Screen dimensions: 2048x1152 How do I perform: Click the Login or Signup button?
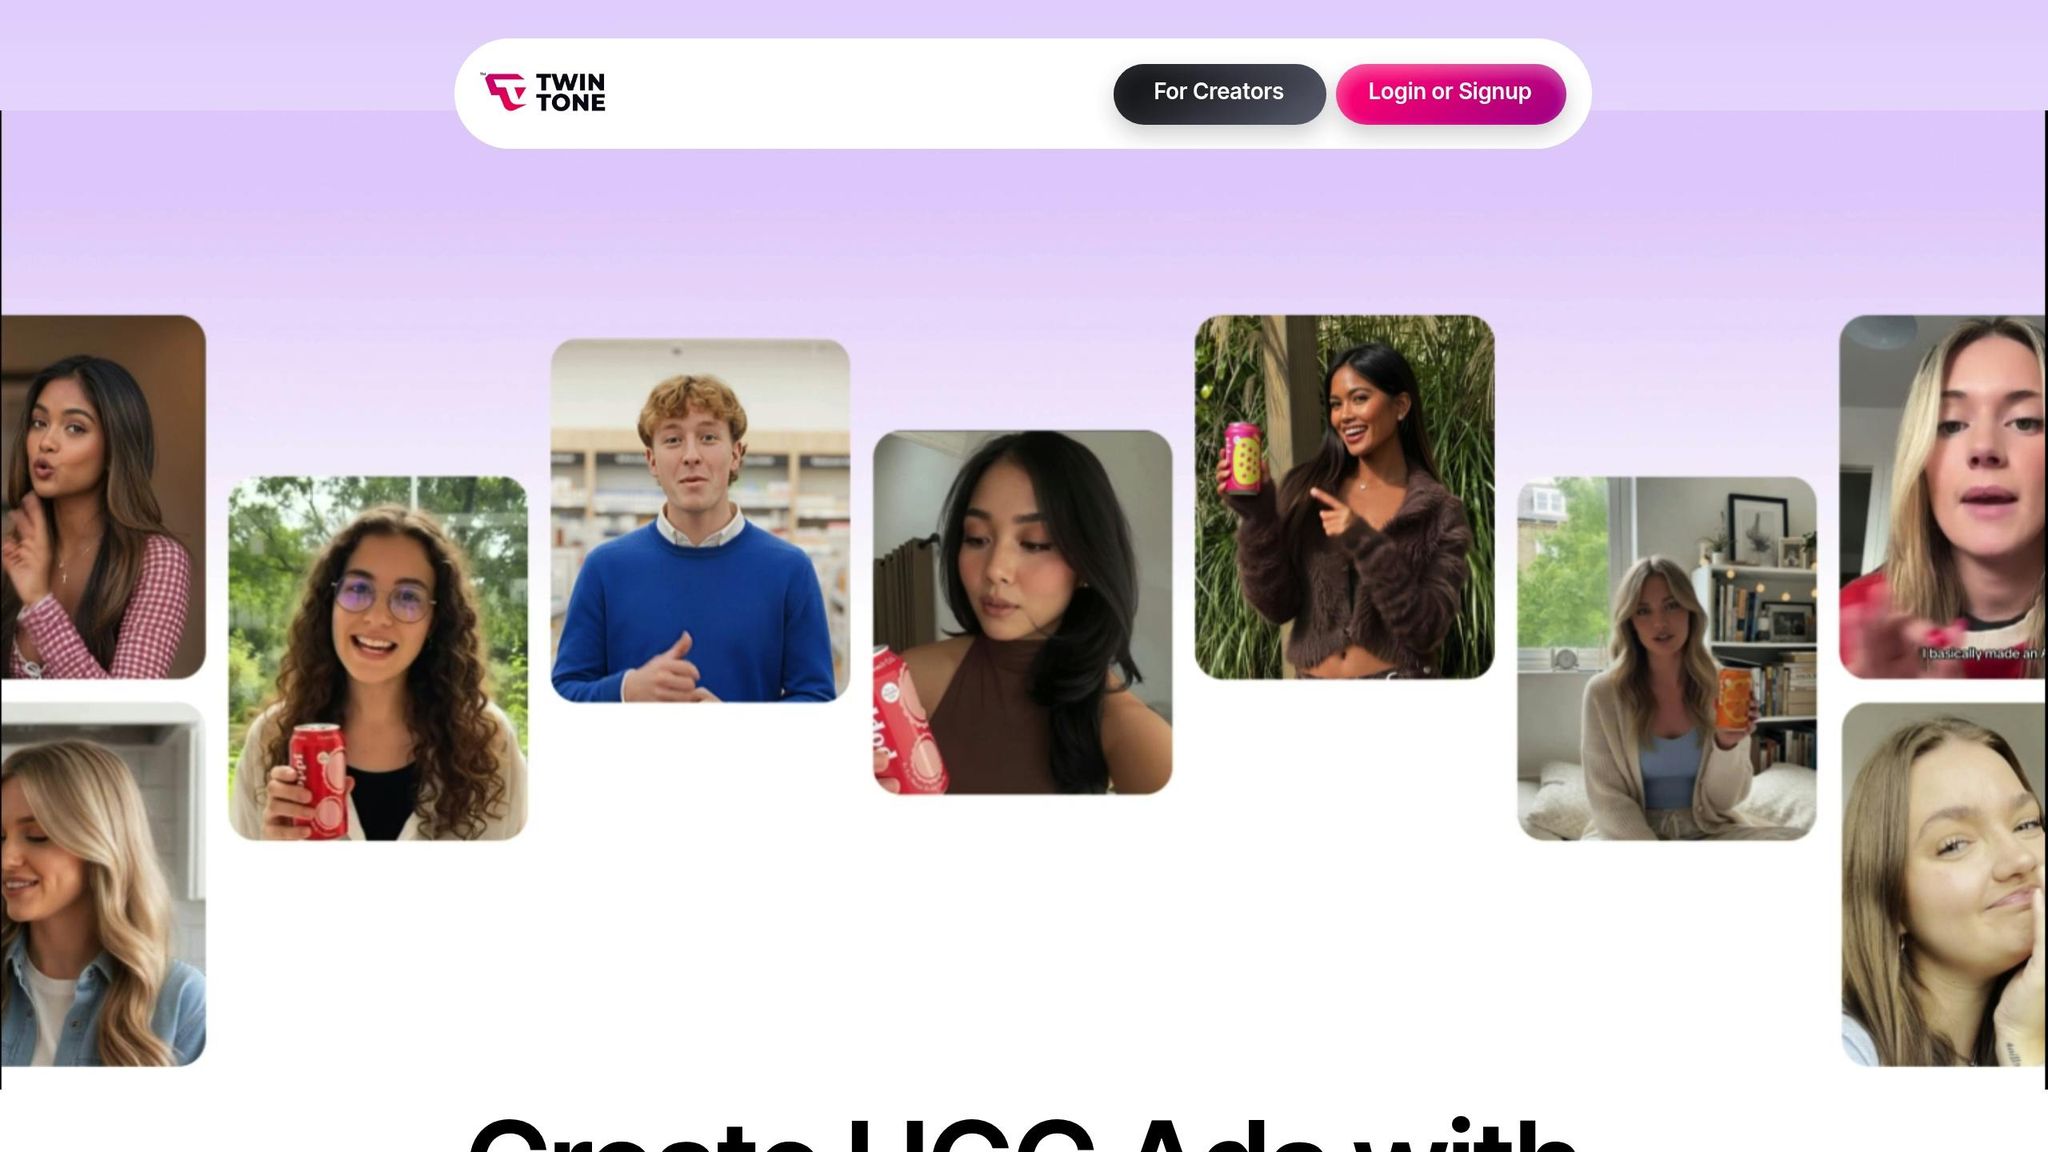1450,93
